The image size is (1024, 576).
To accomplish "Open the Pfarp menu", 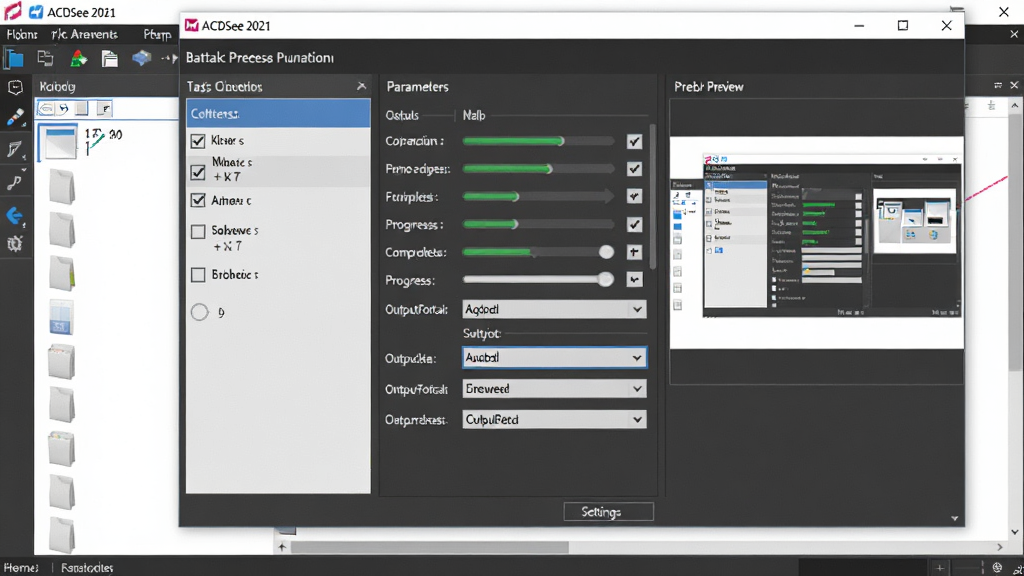I will [x=157, y=34].
